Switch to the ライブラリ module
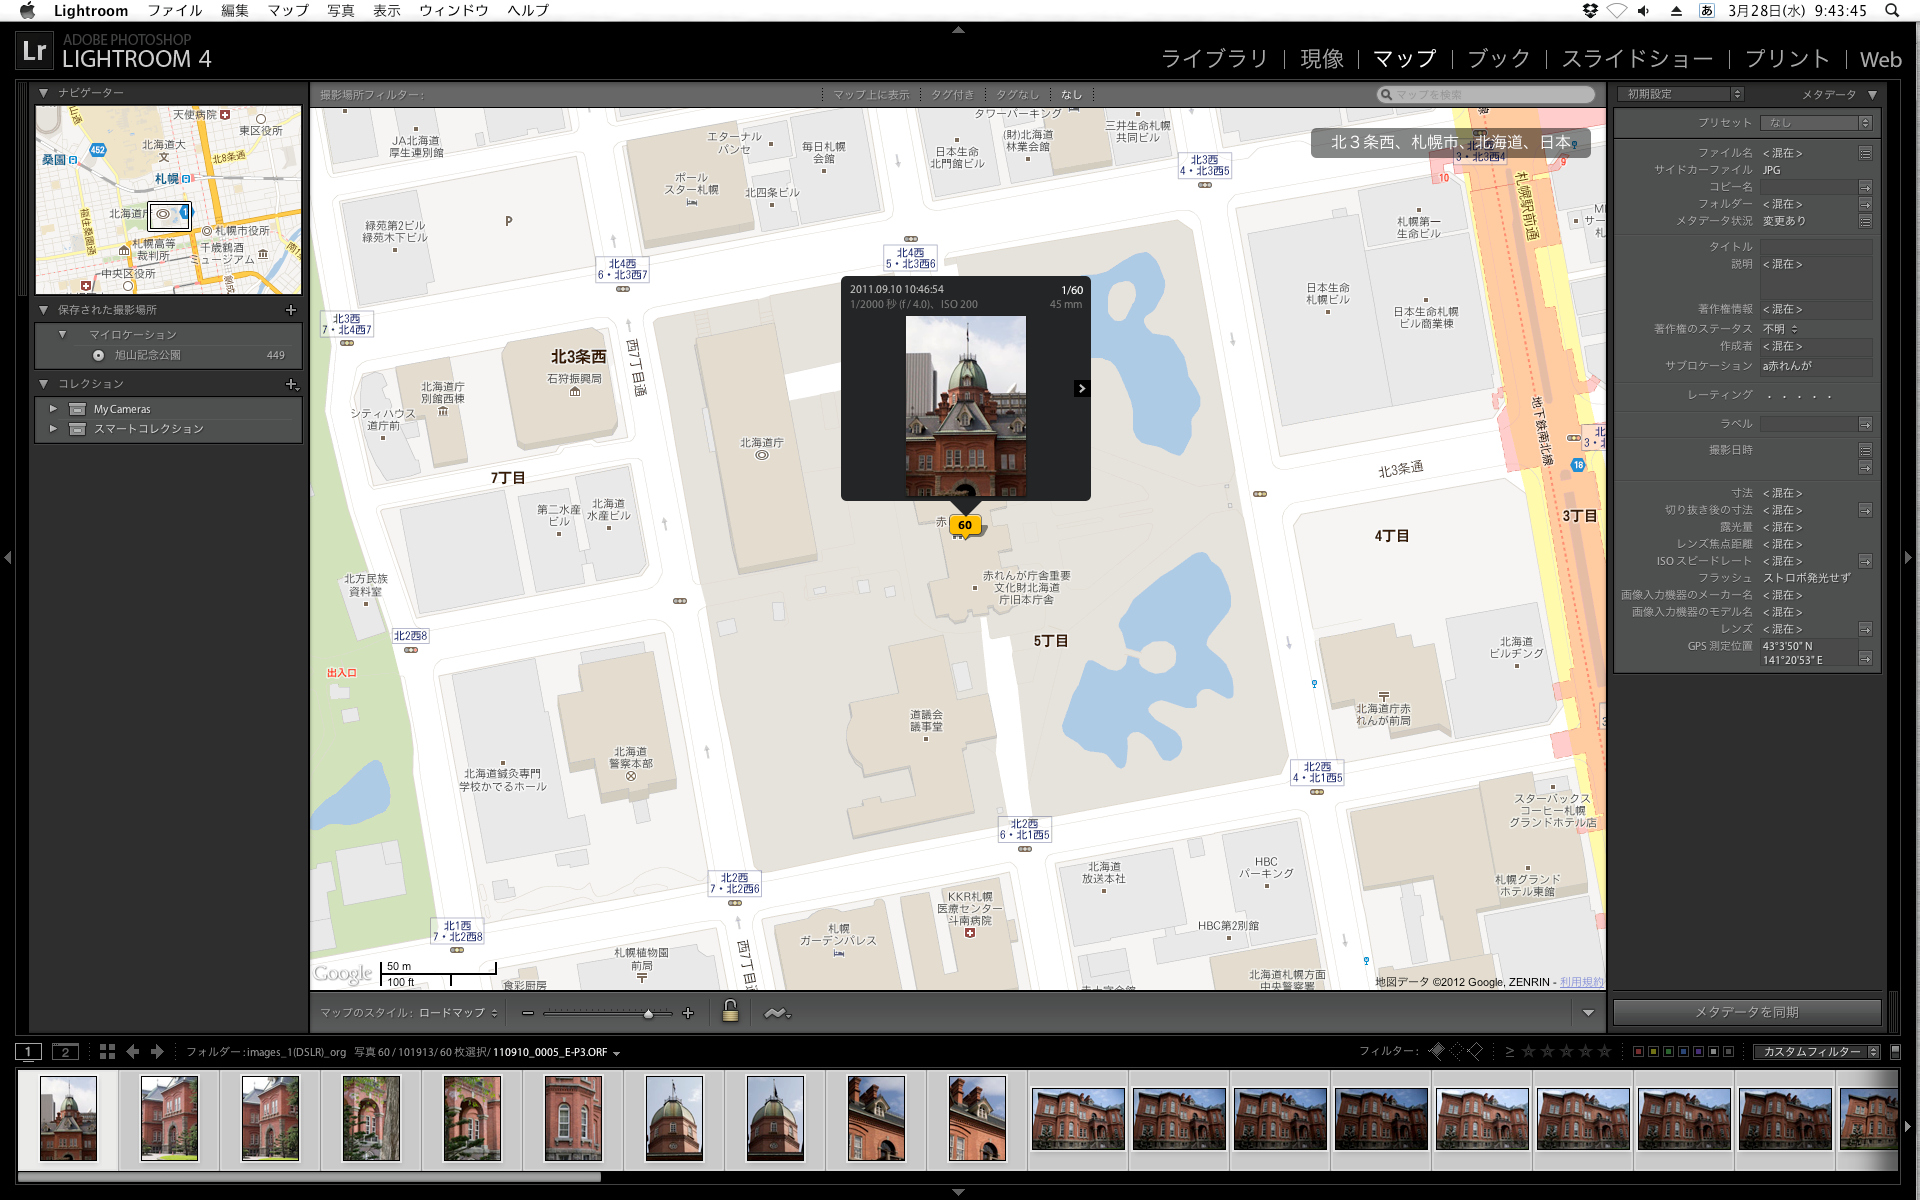The width and height of the screenshot is (1920, 1200). pyautogui.click(x=1213, y=59)
